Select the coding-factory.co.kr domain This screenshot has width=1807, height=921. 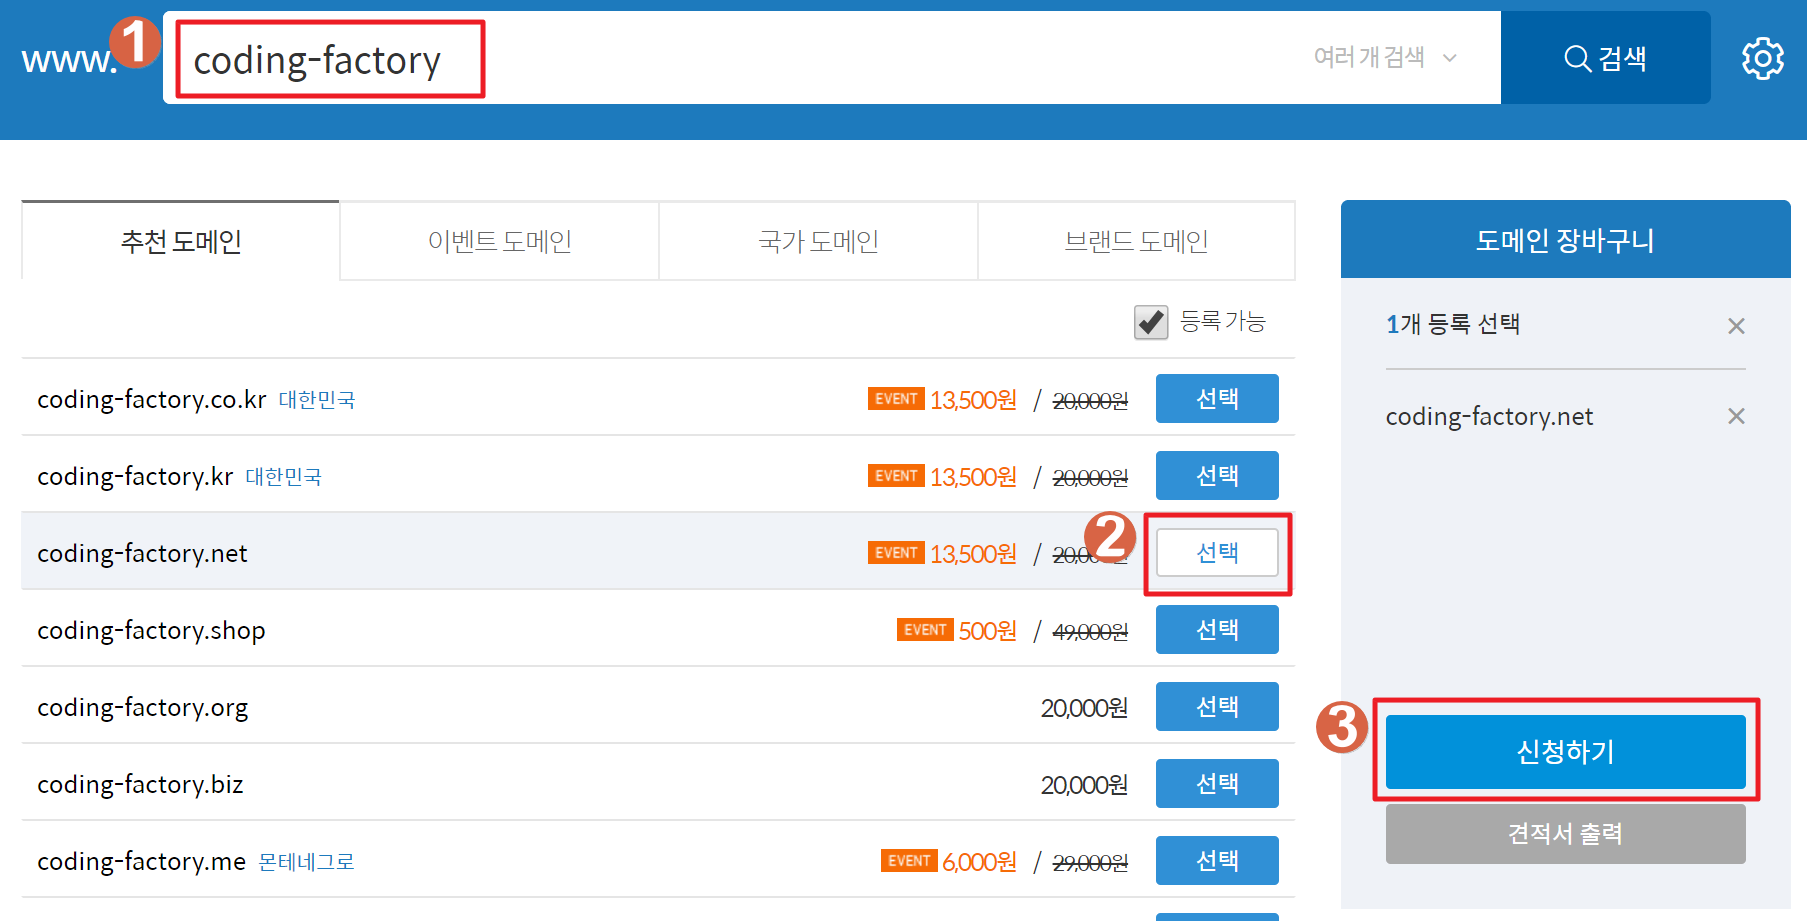tap(1217, 398)
